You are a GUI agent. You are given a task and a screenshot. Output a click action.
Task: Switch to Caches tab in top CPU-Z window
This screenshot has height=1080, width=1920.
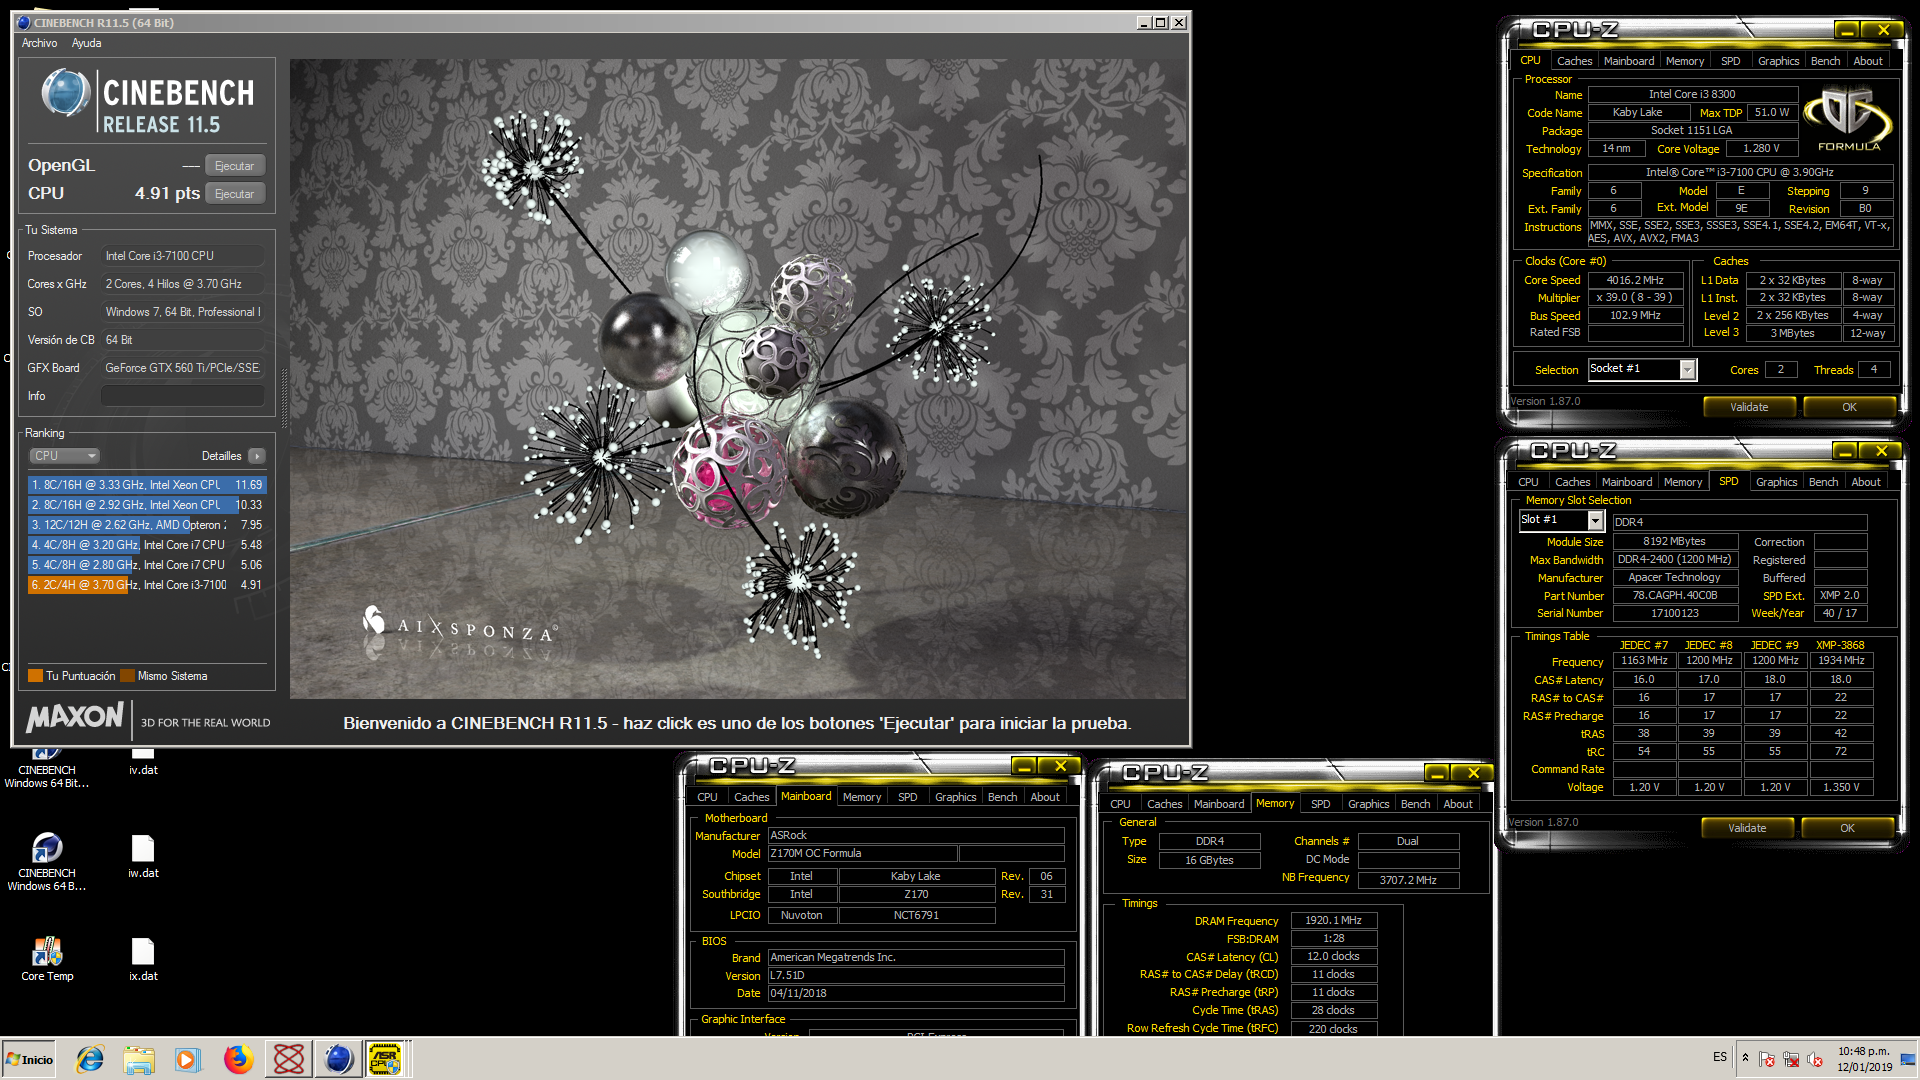pos(1574,61)
